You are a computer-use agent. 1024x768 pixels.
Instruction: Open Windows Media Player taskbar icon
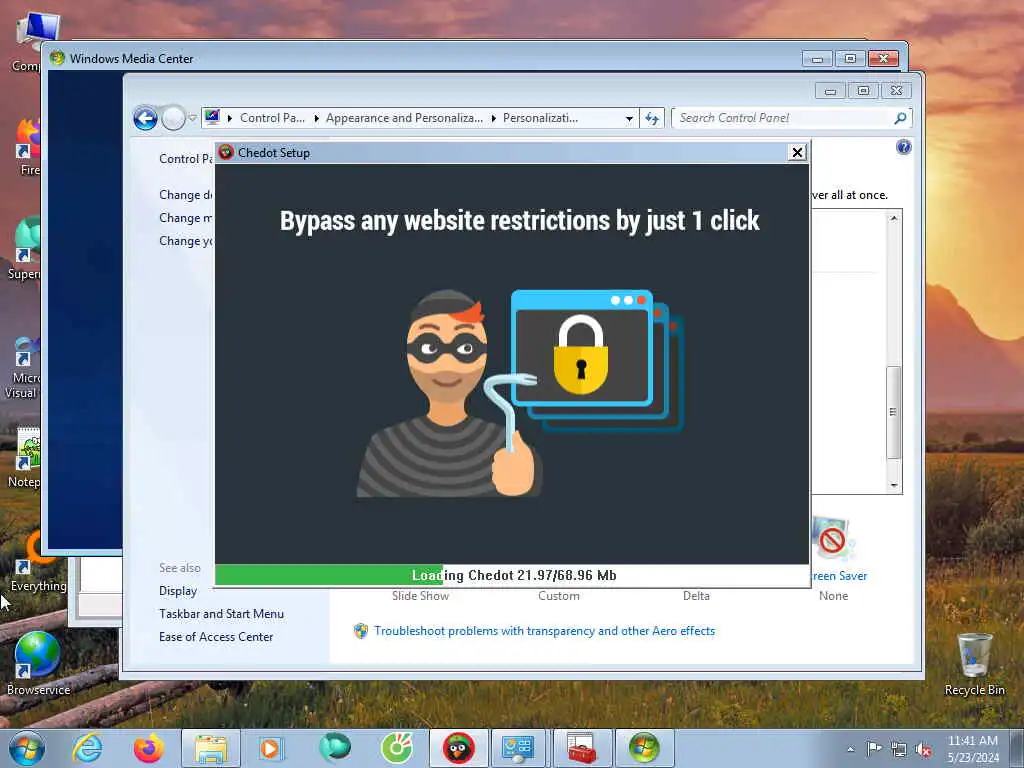[270, 748]
